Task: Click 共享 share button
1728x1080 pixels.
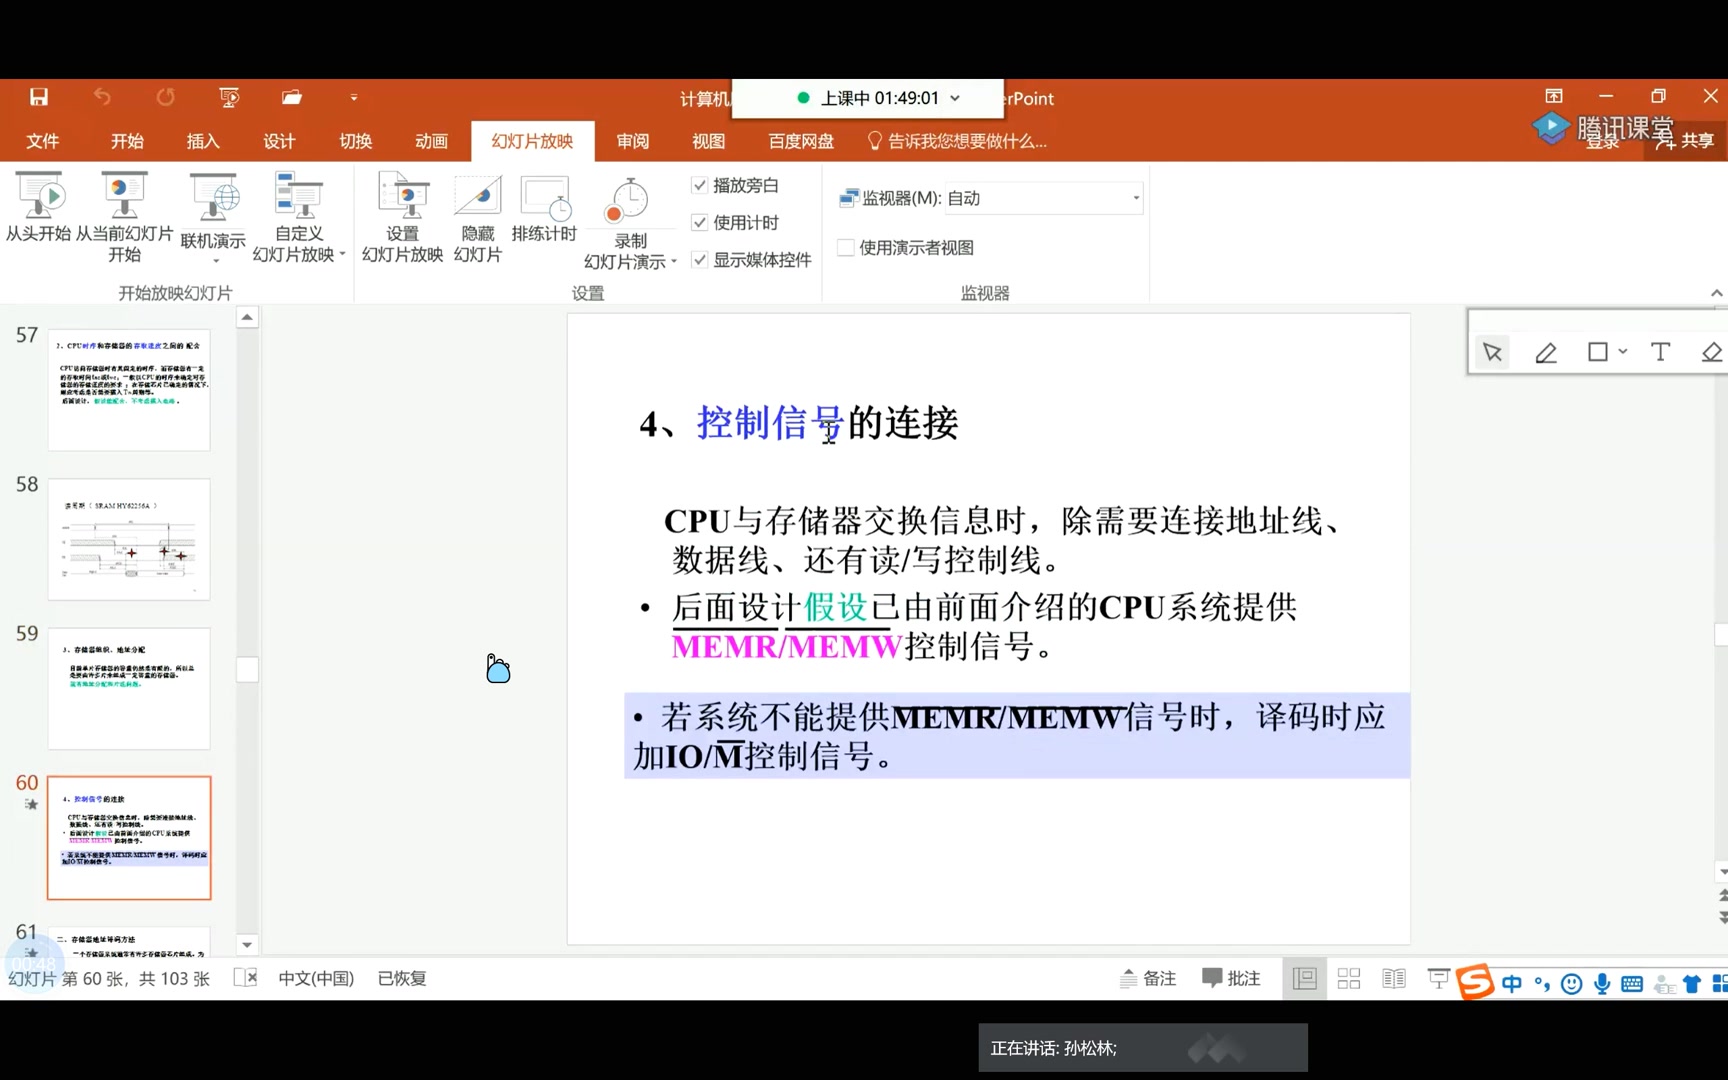Action: (1686, 141)
